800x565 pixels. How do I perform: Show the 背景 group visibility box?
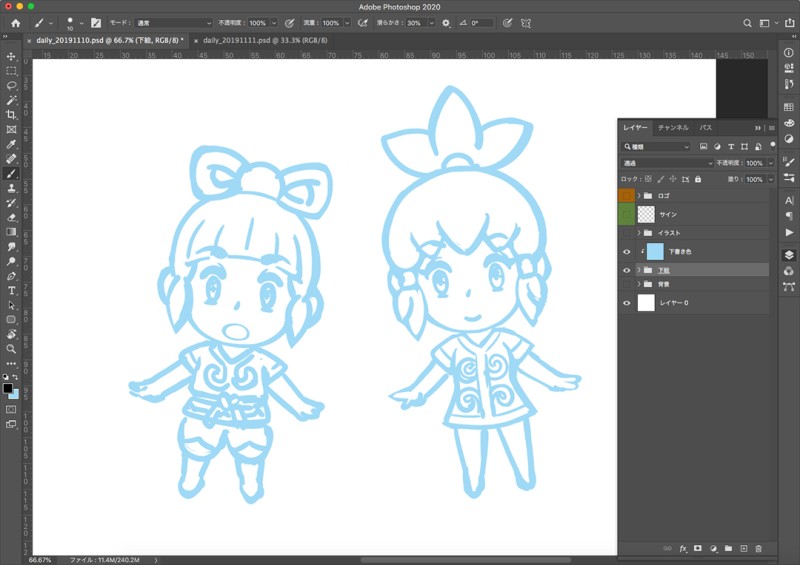pos(627,284)
